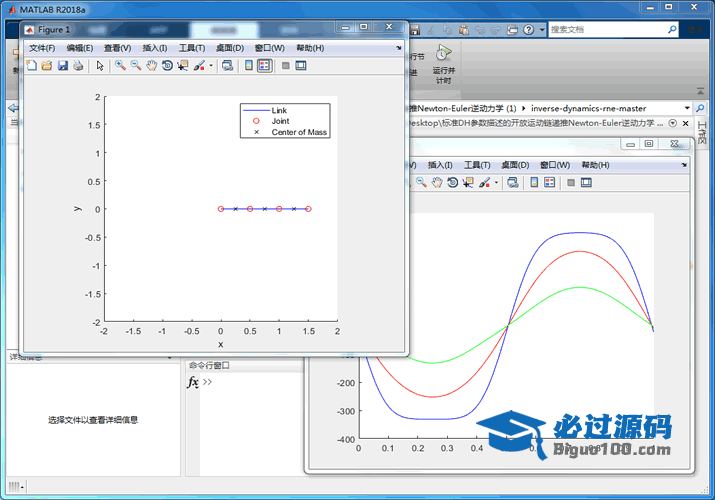The image size is (715, 500).
Task: Open file icon in Figure 1 toolbar
Action: (x=47, y=66)
